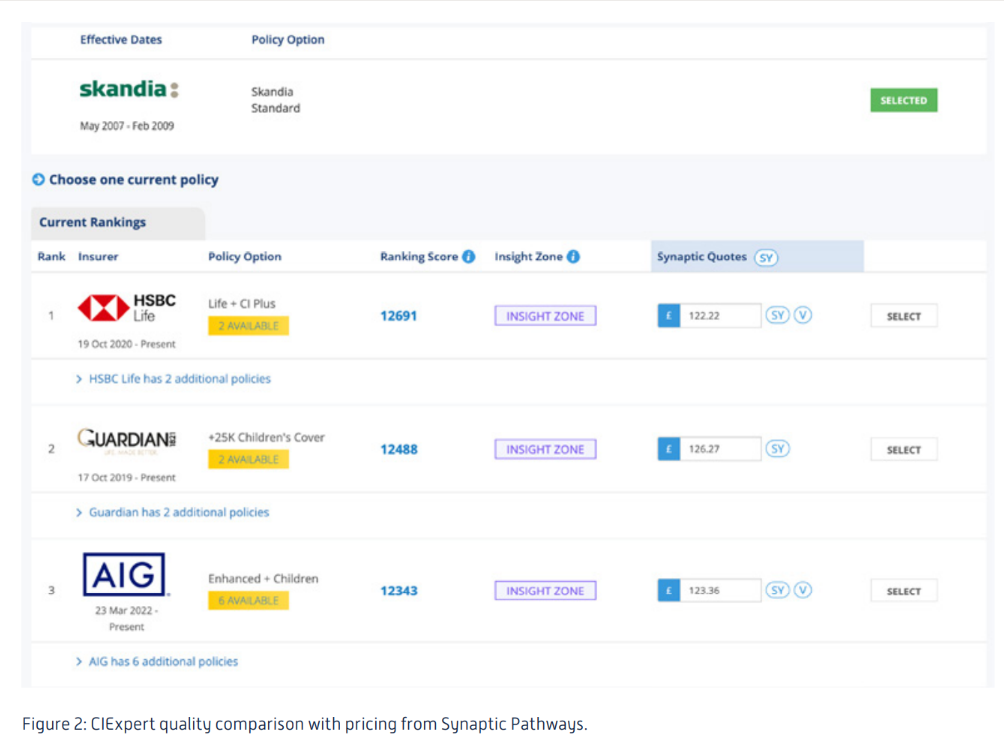1004x745 pixels.
Task: Click the SY icon in AIG row
Action: coord(777,590)
